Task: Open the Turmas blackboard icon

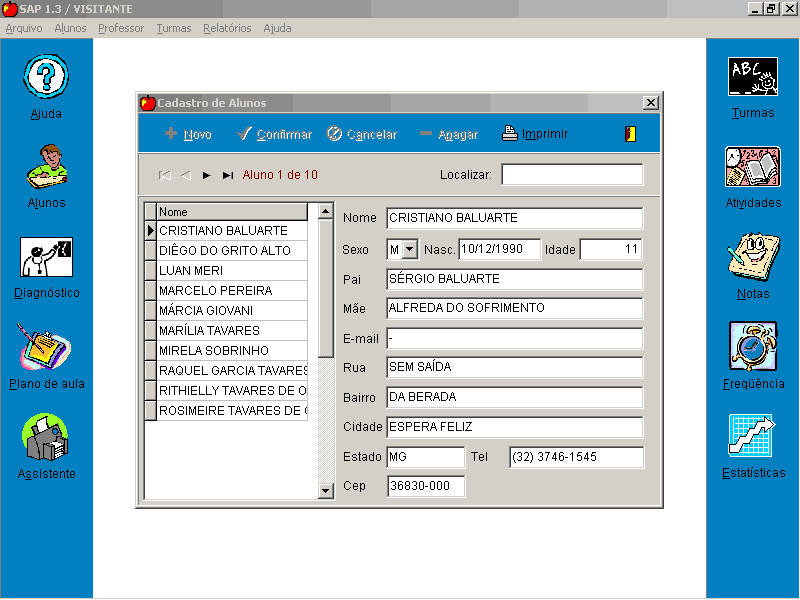Action: 752,77
